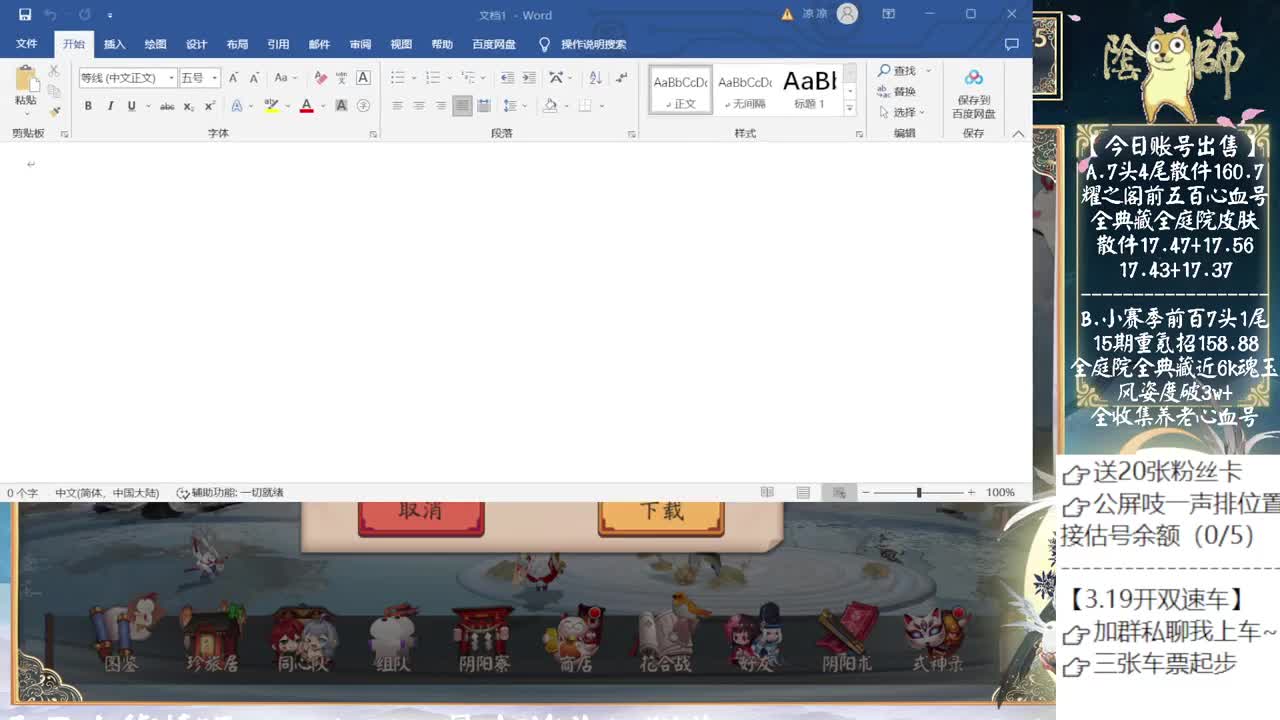Center the paragraph text

coord(419,106)
